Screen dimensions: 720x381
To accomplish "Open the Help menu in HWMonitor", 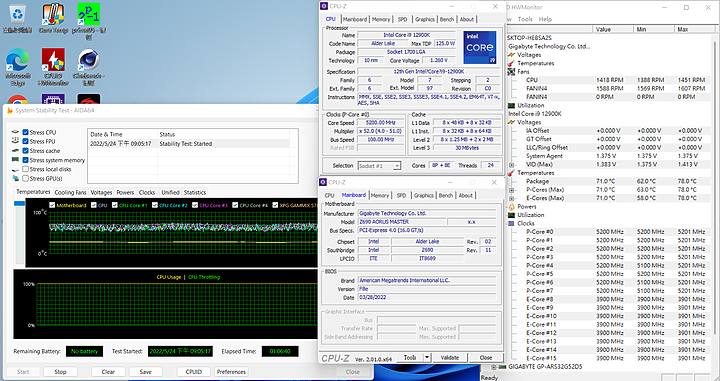I will (545, 19).
